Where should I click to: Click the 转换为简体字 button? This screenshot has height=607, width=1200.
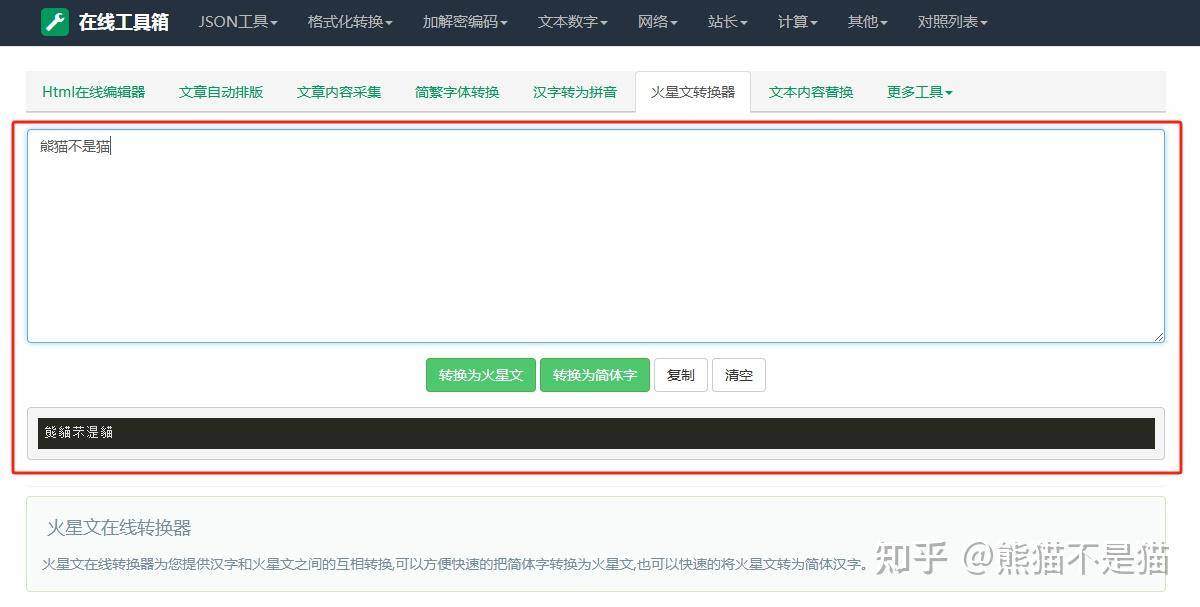point(595,375)
